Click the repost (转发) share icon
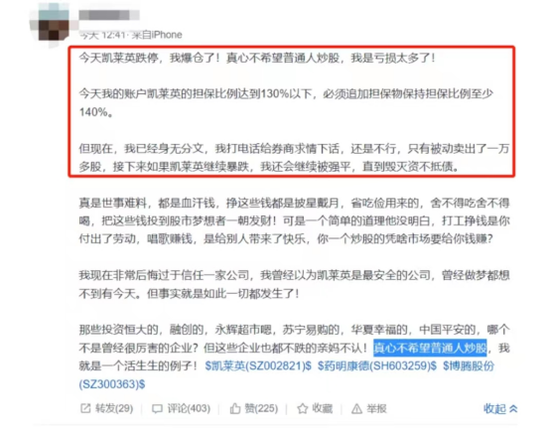The width and height of the screenshot is (550, 433). 85,408
